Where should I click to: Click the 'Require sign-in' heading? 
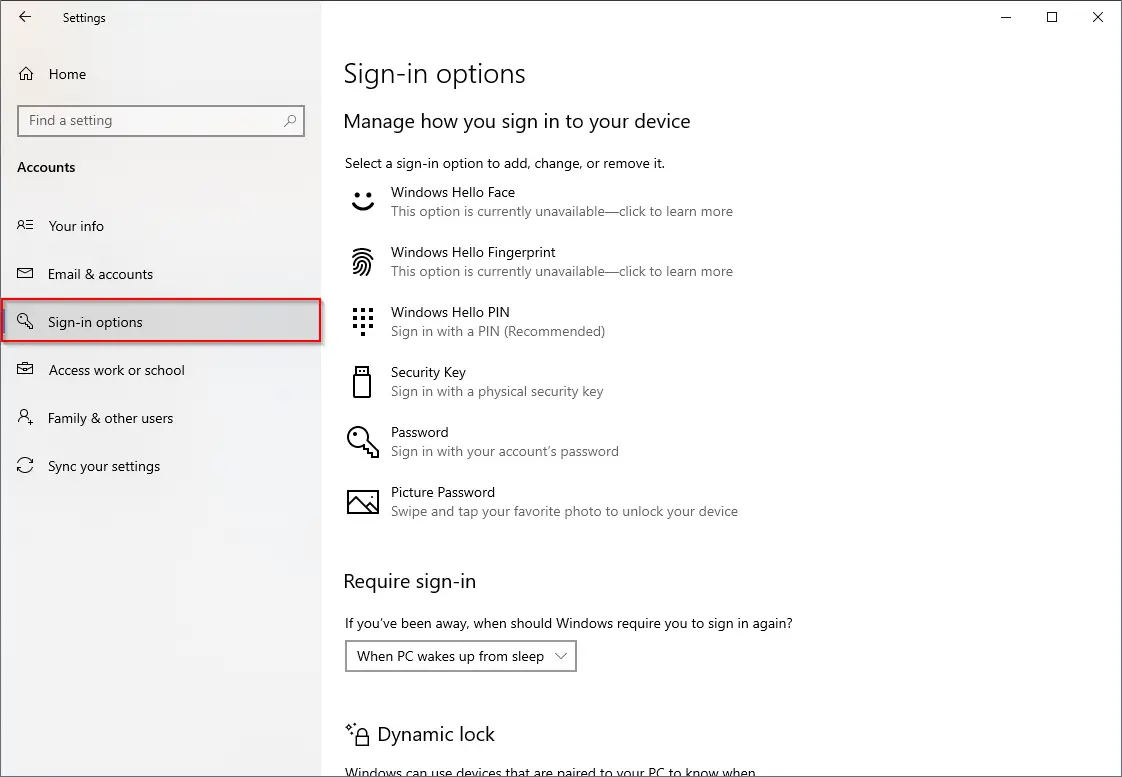(x=409, y=581)
